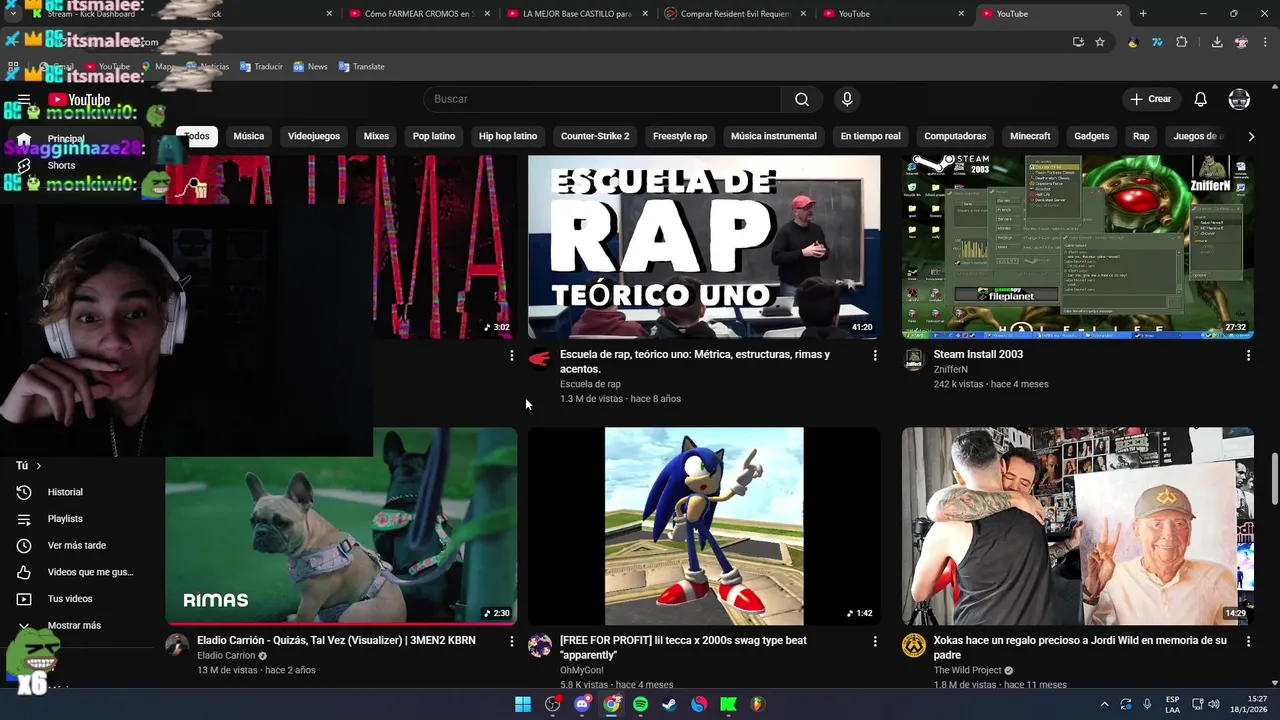Select the Videojuegos filter chip
The image size is (1280, 720).
coord(314,136)
